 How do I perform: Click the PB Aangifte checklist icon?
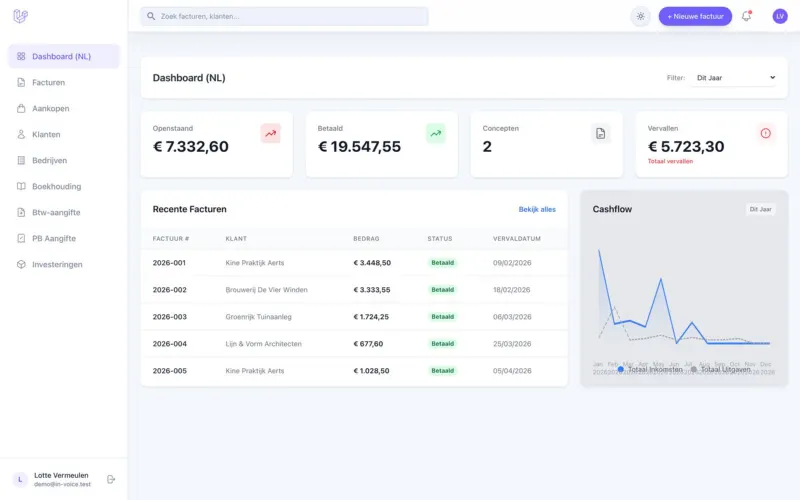point(21,238)
